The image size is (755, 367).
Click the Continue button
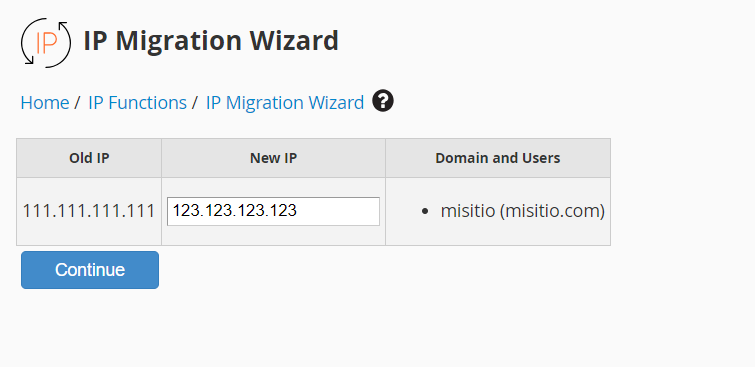pos(90,270)
